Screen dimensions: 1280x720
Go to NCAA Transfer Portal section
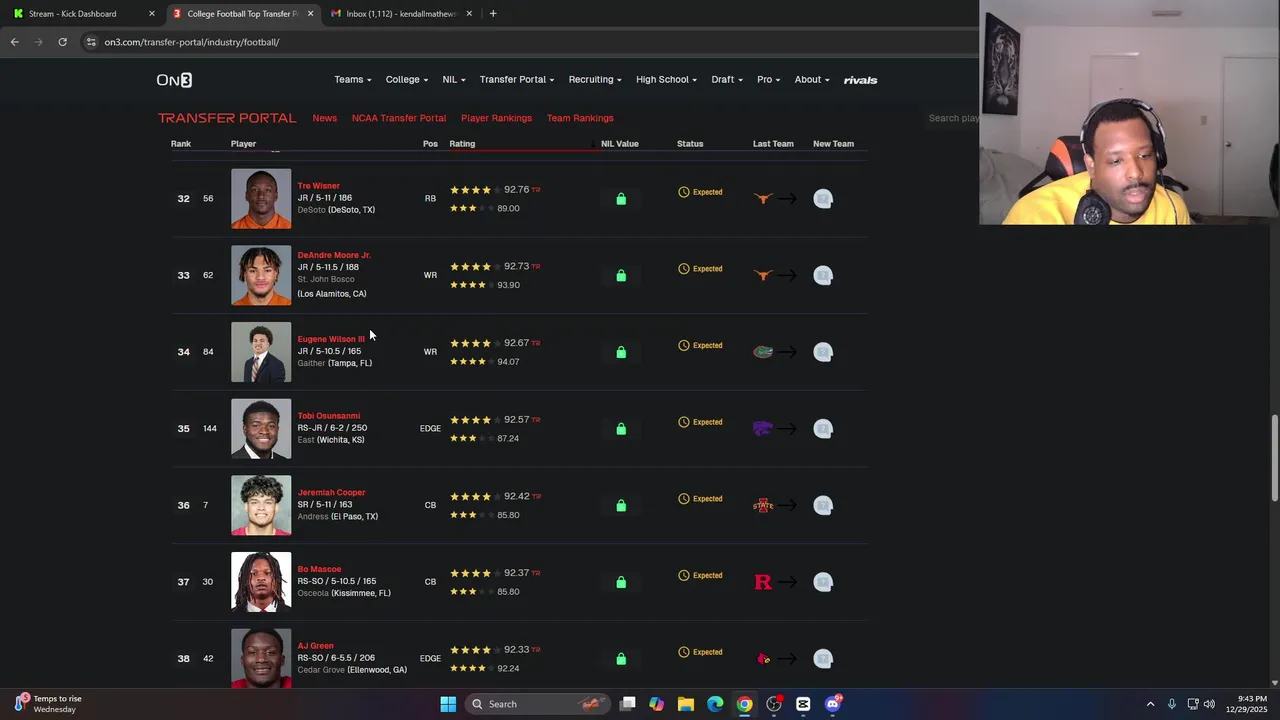[x=399, y=118]
